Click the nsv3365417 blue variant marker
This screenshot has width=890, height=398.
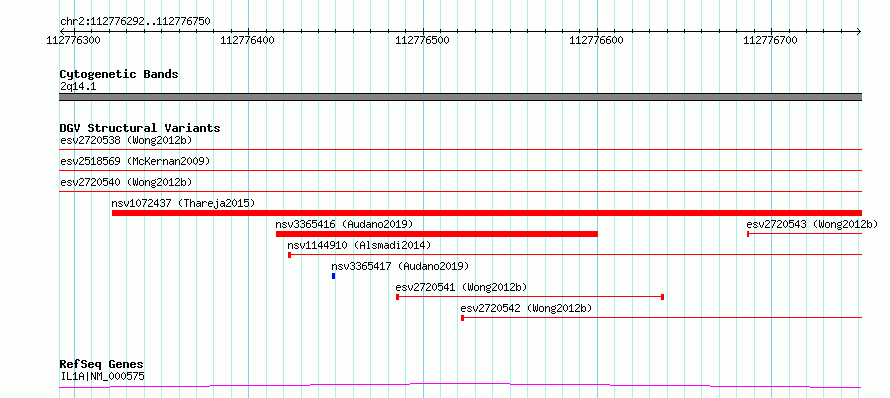pyautogui.click(x=333, y=276)
